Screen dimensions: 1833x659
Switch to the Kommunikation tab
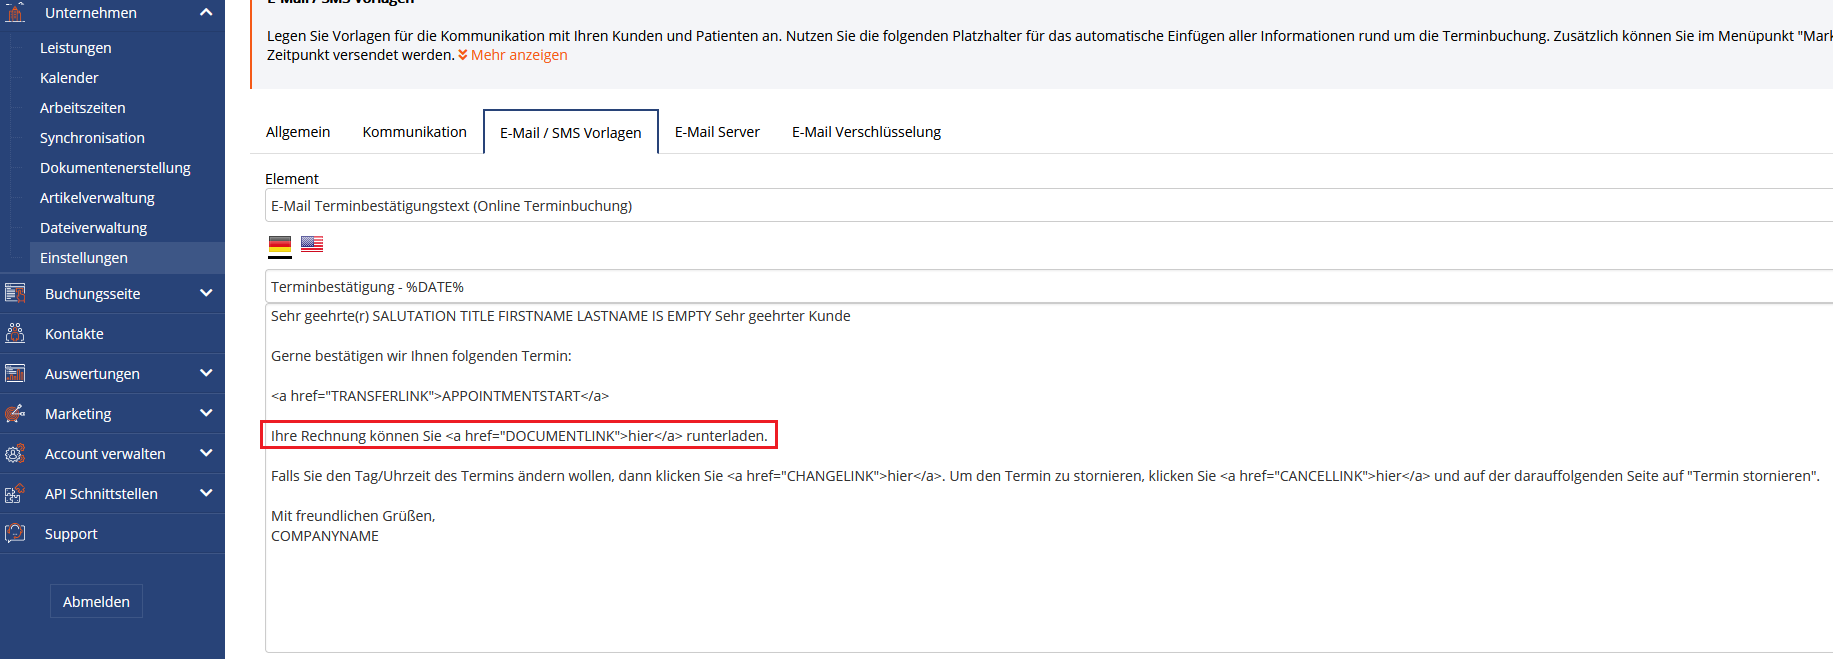click(414, 132)
